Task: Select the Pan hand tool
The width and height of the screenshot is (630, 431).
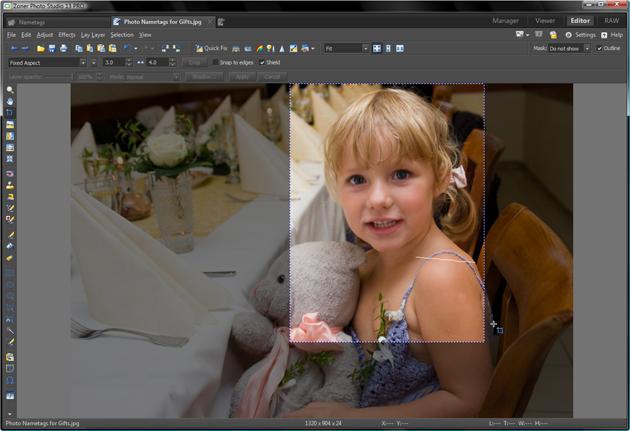Action: pyautogui.click(x=10, y=101)
